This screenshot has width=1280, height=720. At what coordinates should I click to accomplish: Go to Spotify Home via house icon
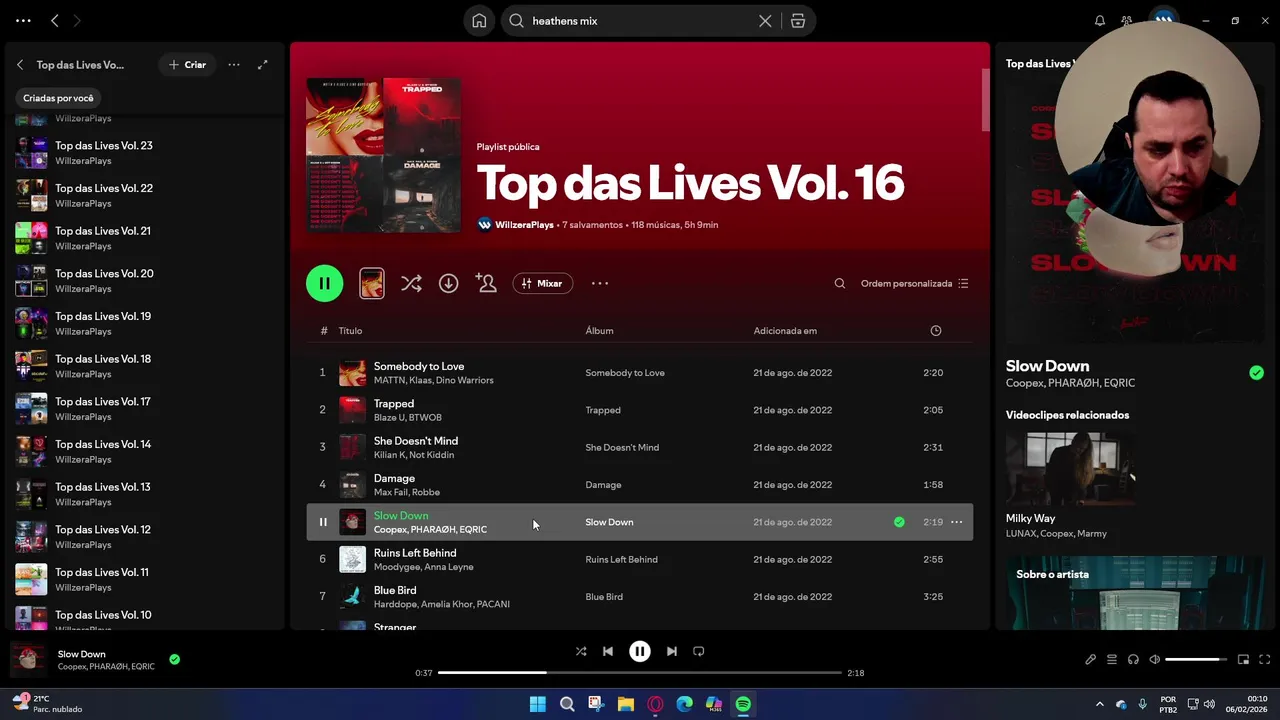(x=479, y=21)
